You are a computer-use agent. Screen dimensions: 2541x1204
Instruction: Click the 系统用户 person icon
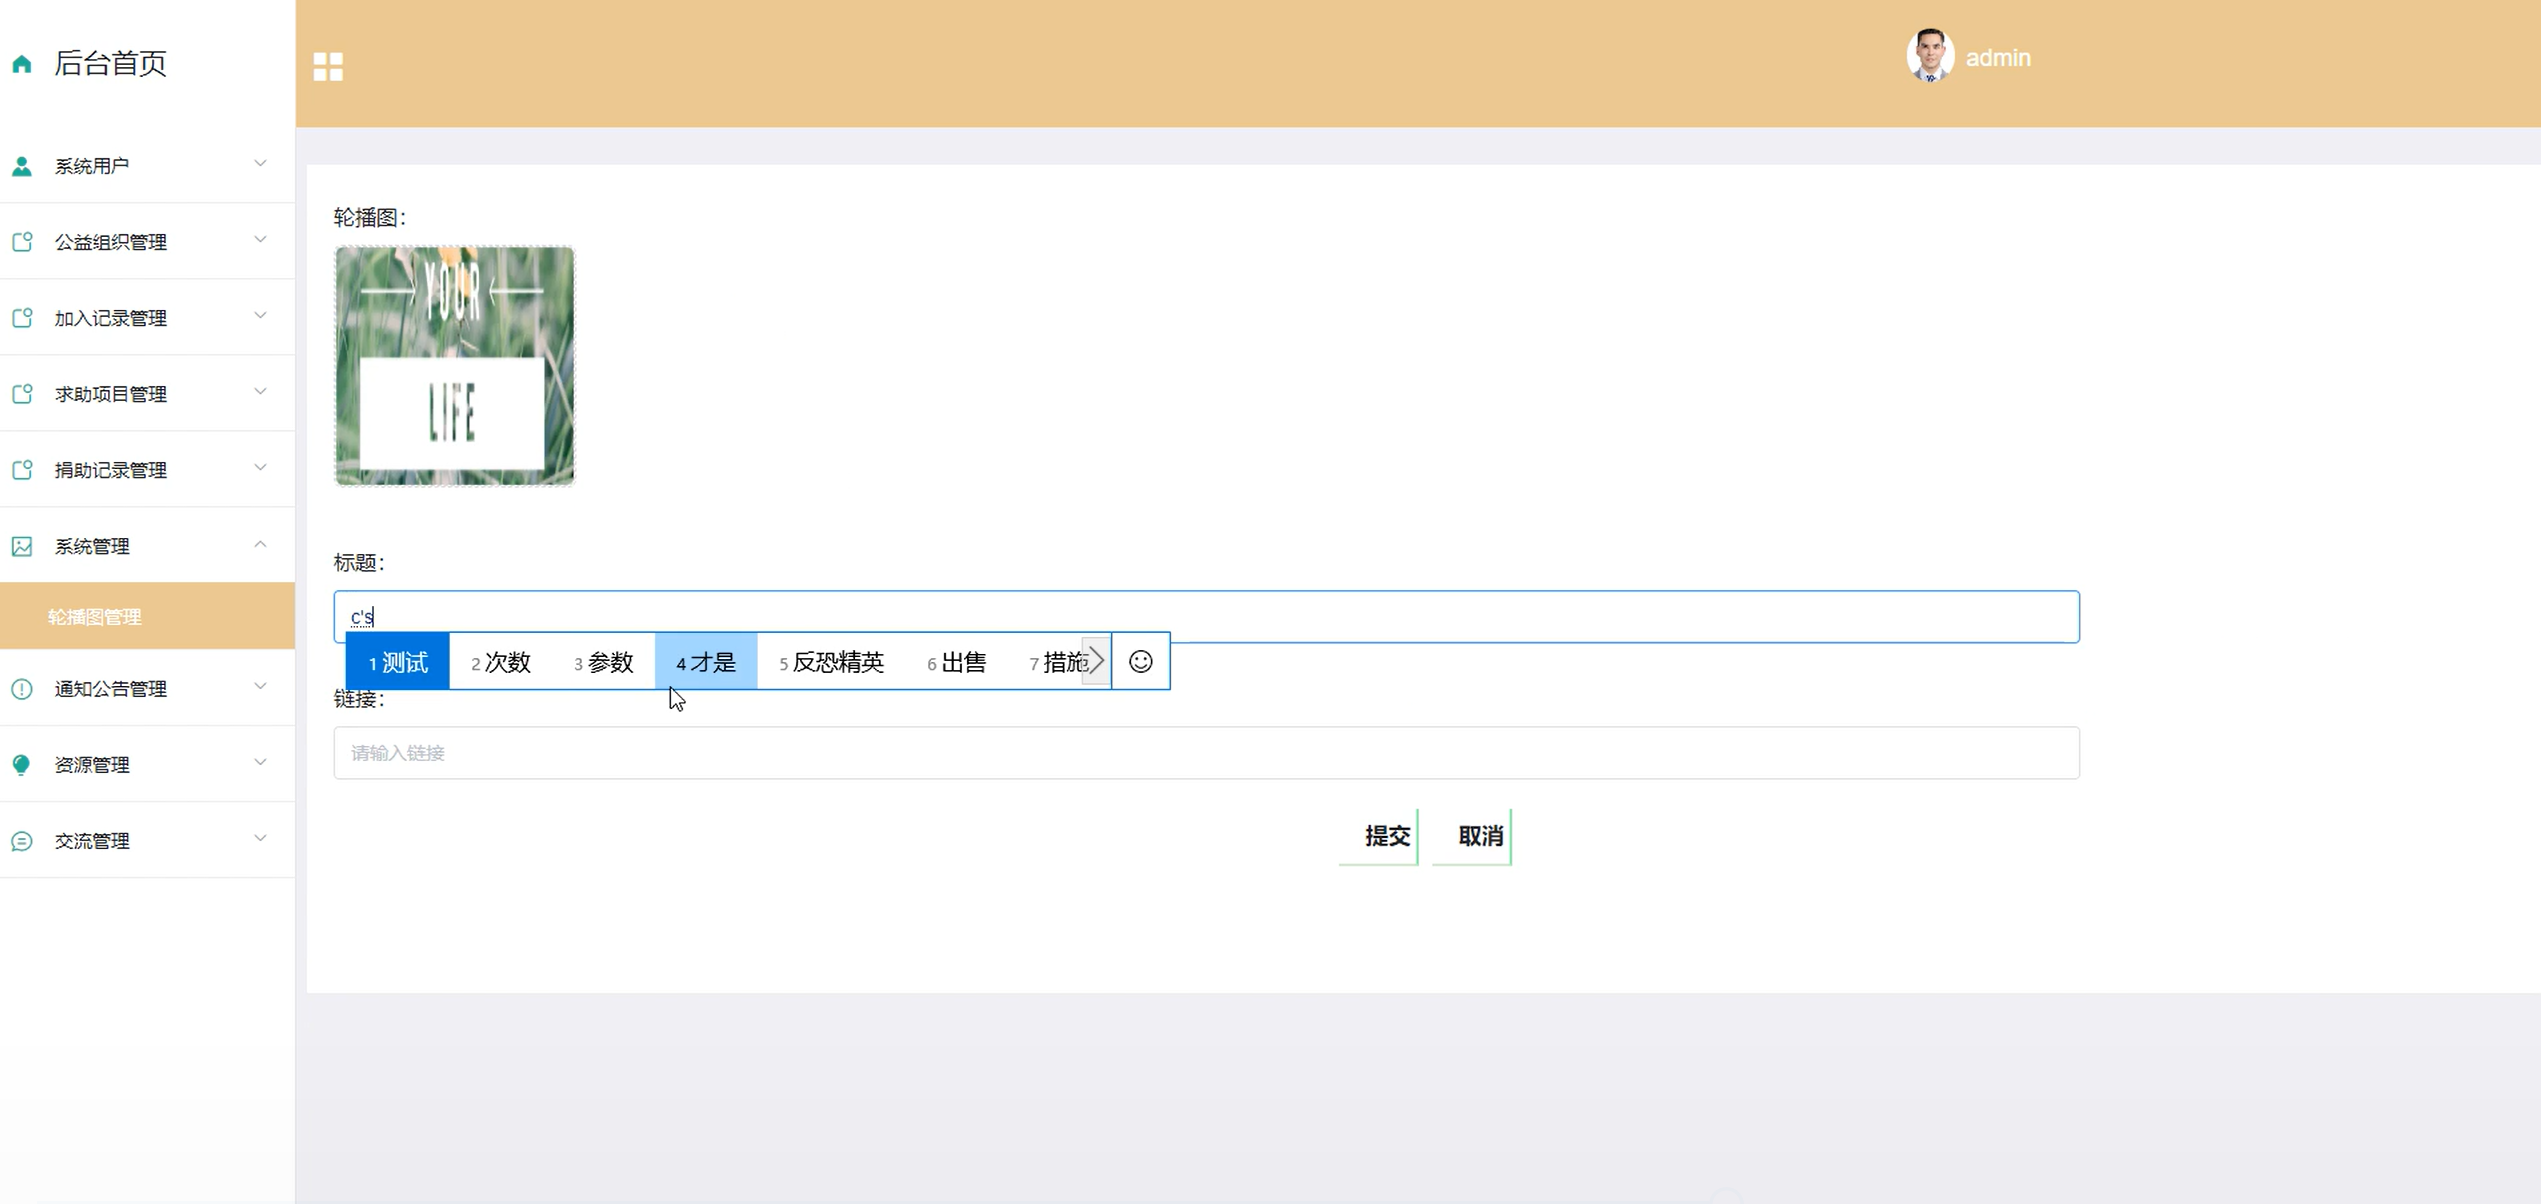point(22,166)
